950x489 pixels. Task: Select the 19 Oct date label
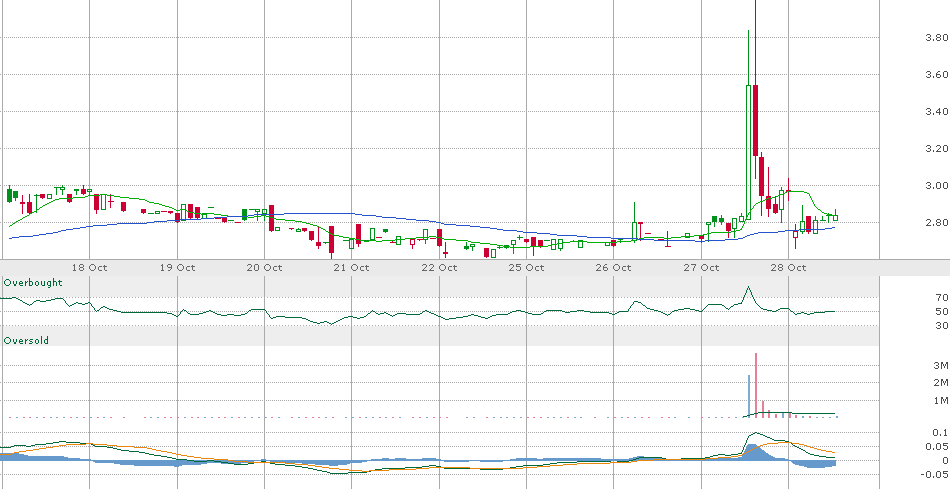click(x=178, y=267)
